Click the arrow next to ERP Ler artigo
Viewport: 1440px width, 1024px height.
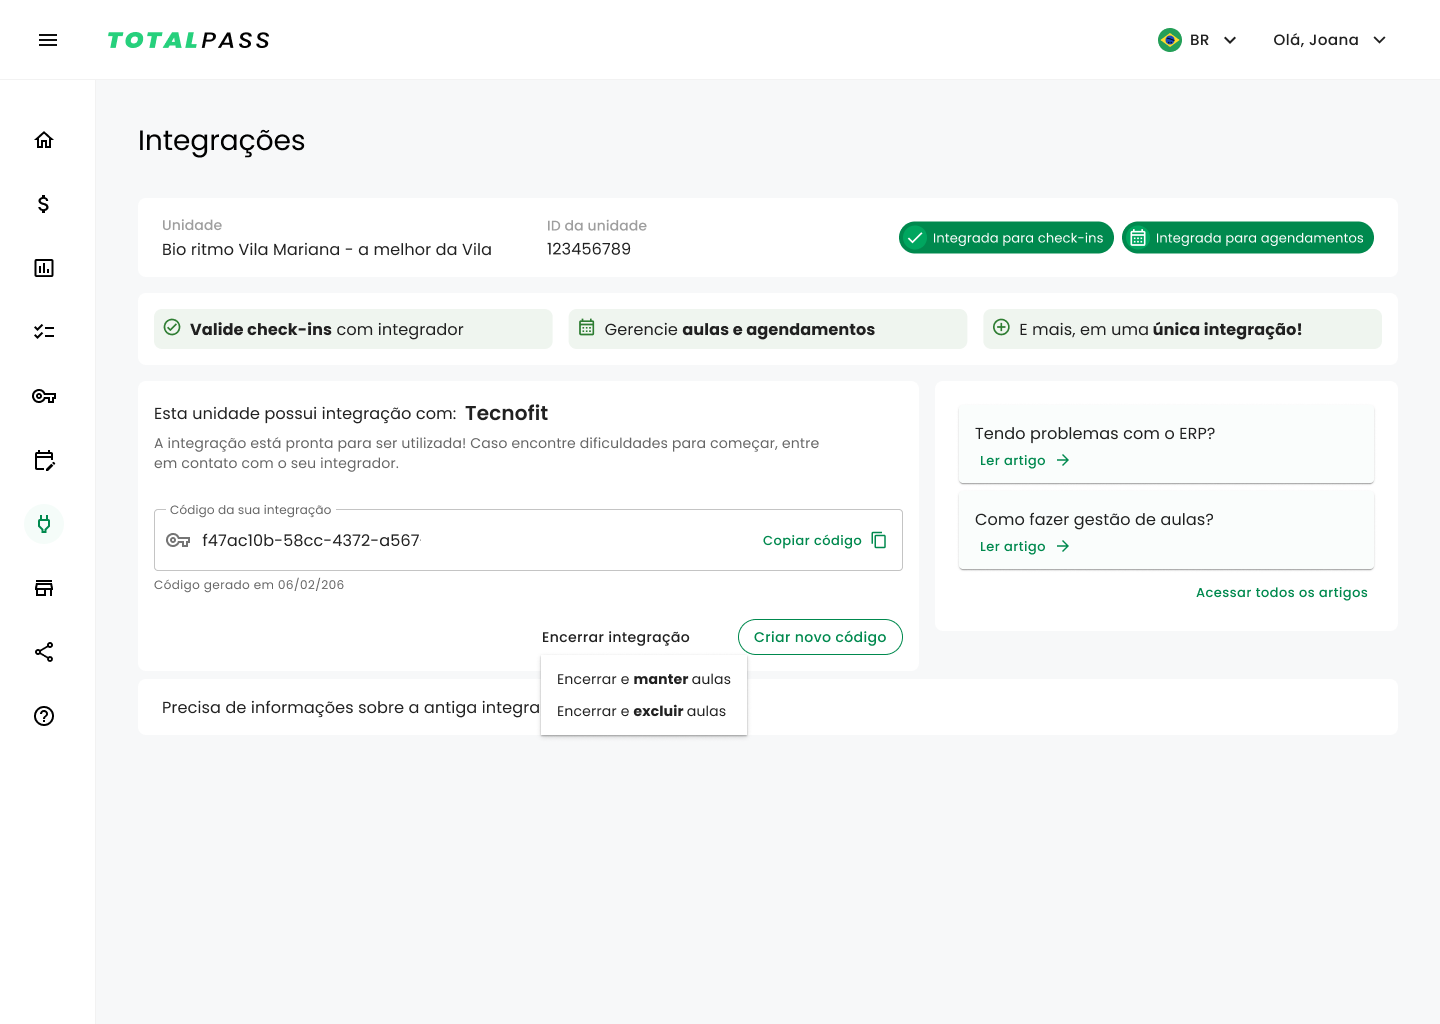[x=1063, y=460]
